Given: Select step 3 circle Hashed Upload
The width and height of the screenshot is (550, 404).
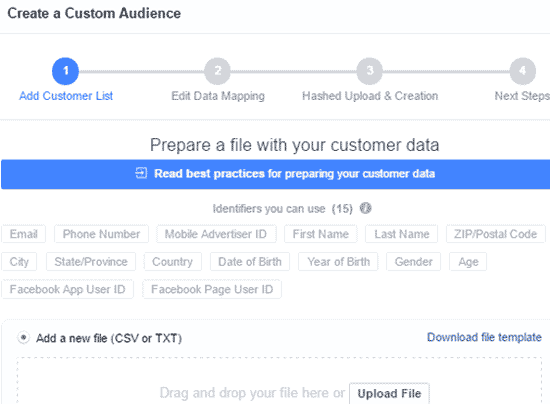Looking at the screenshot, I should [370, 71].
